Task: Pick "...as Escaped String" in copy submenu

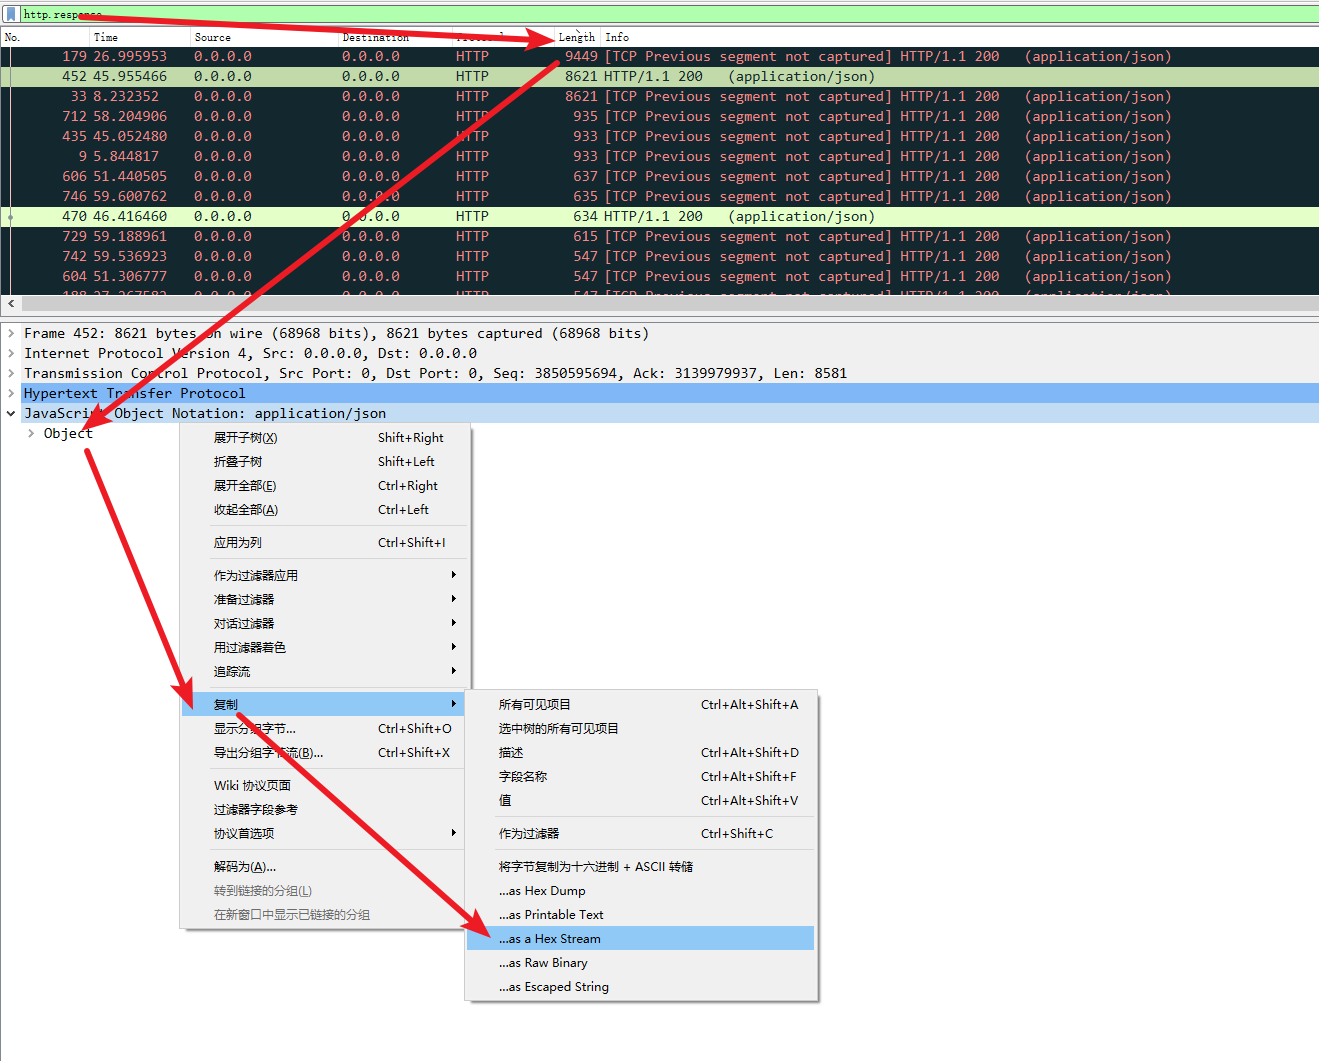Action: click(x=553, y=987)
